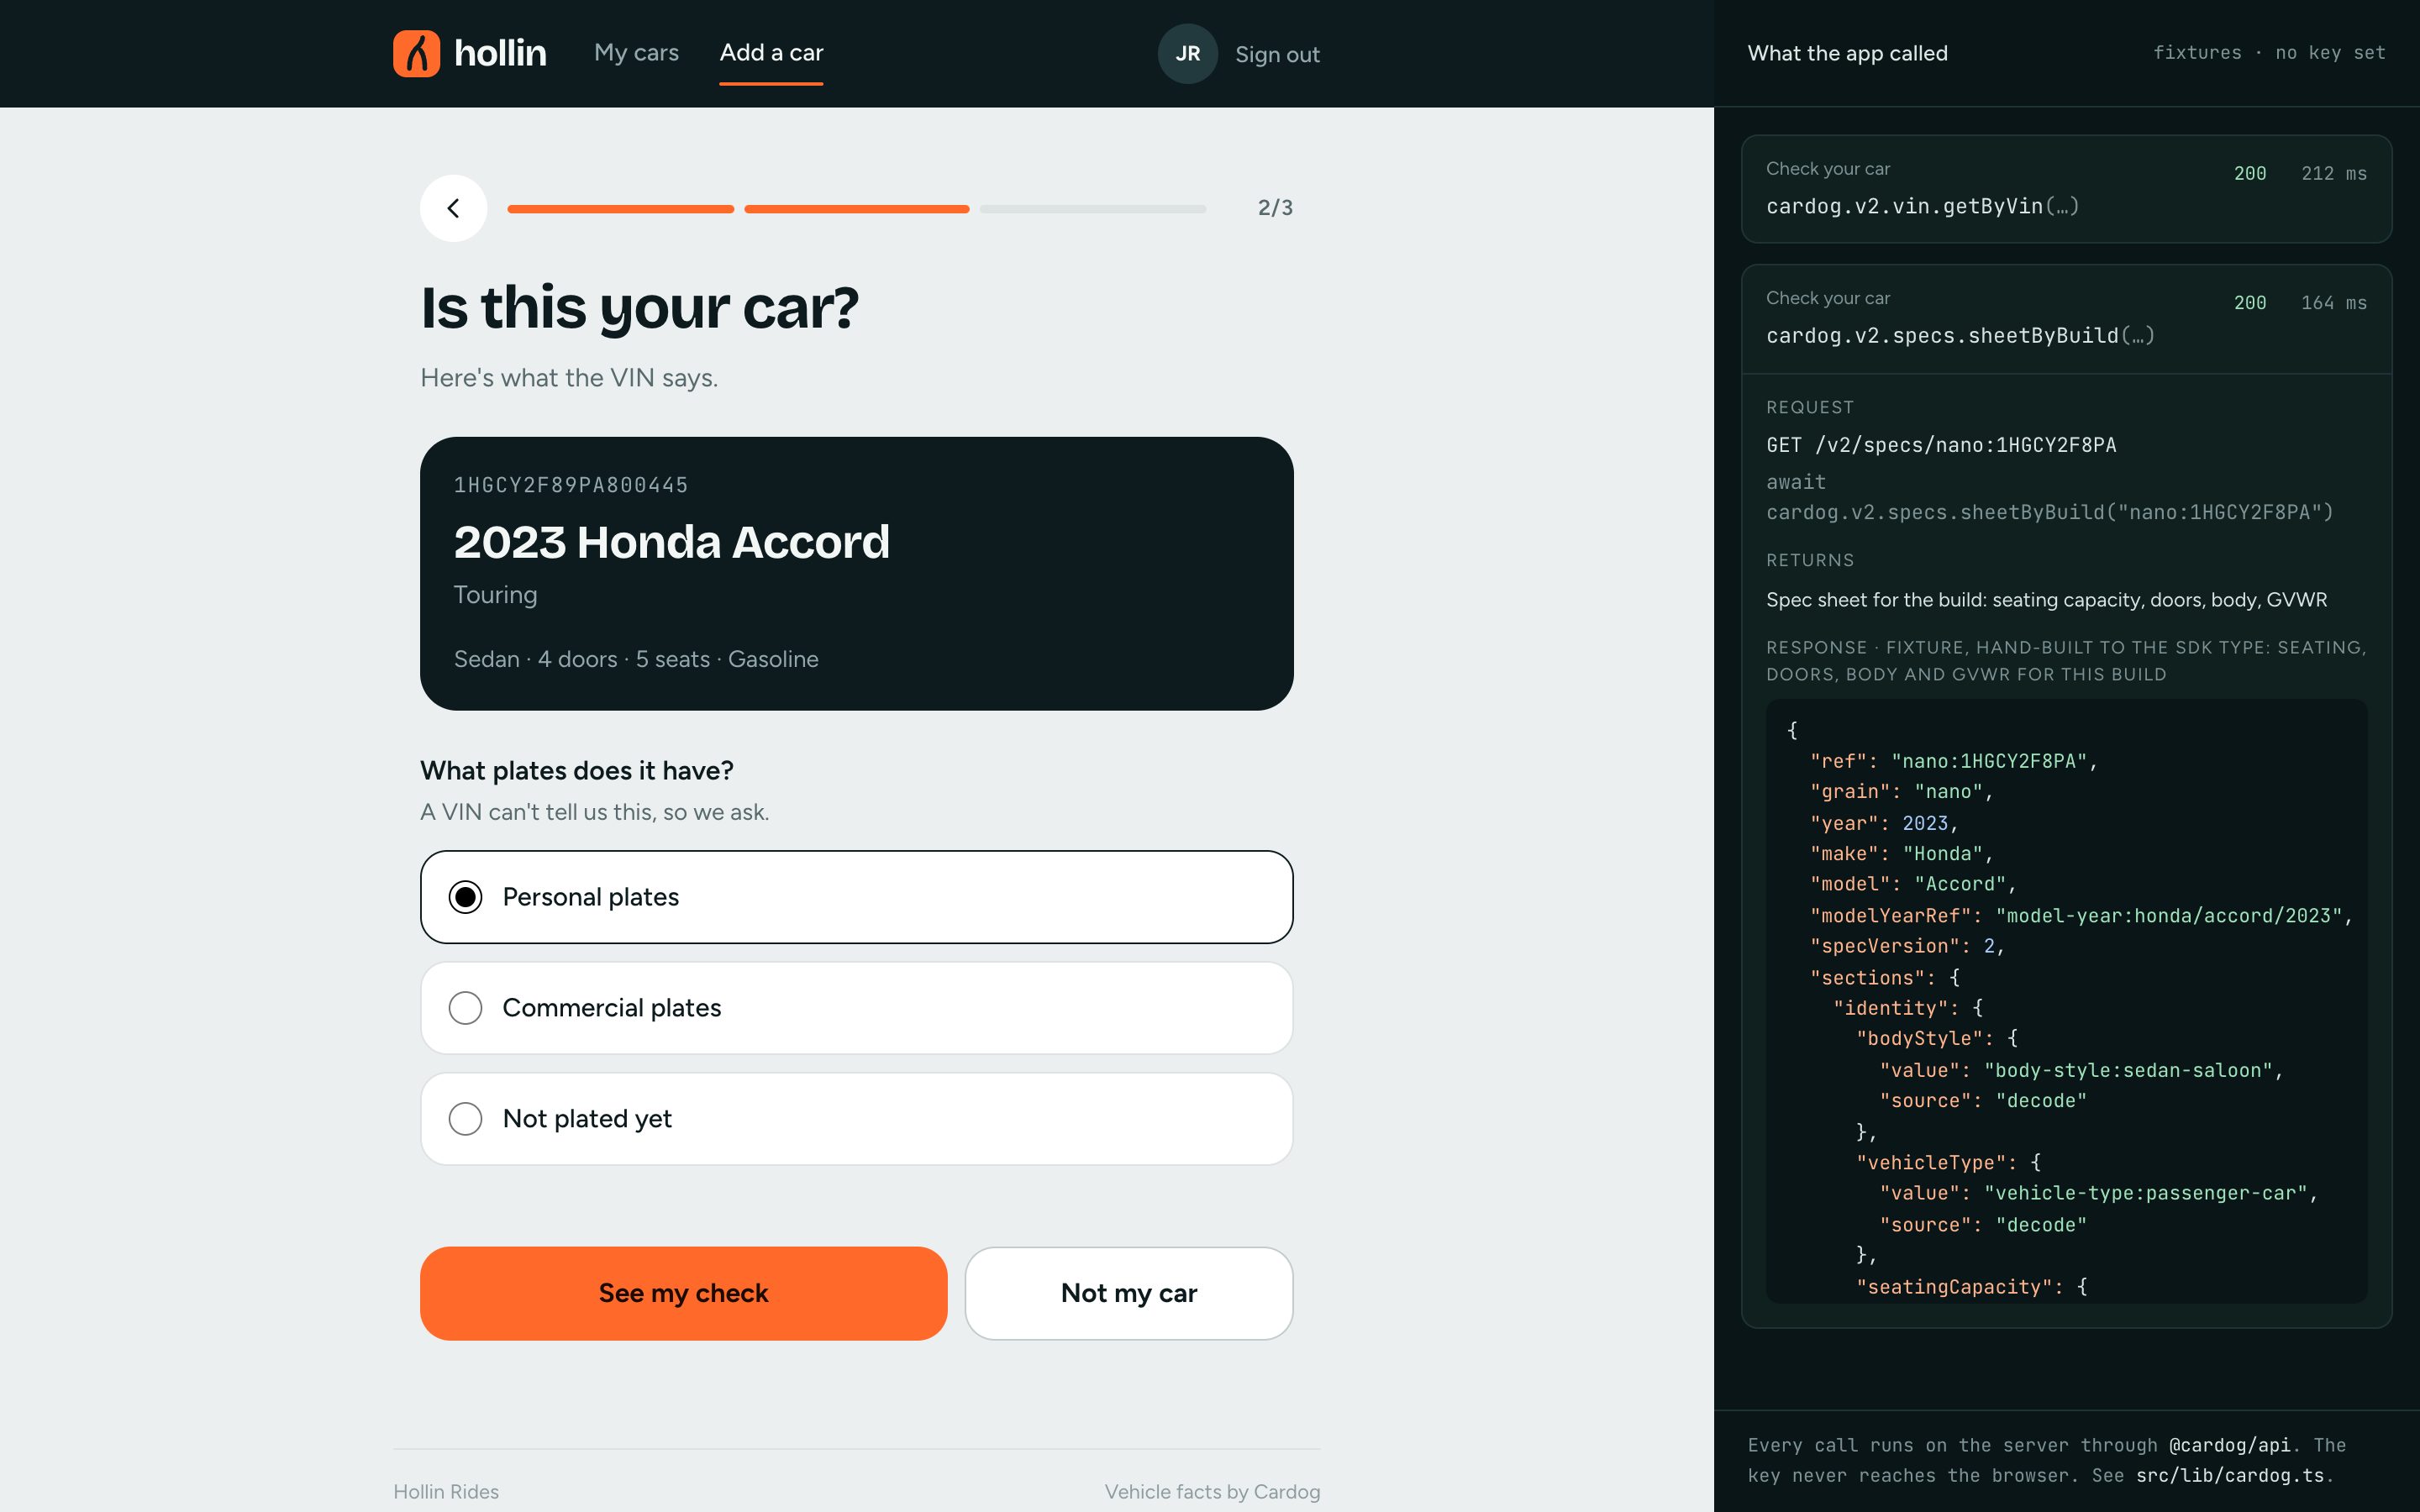The image size is (2420, 1512).
Task: Sign out of the account
Action: [1277, 55]
